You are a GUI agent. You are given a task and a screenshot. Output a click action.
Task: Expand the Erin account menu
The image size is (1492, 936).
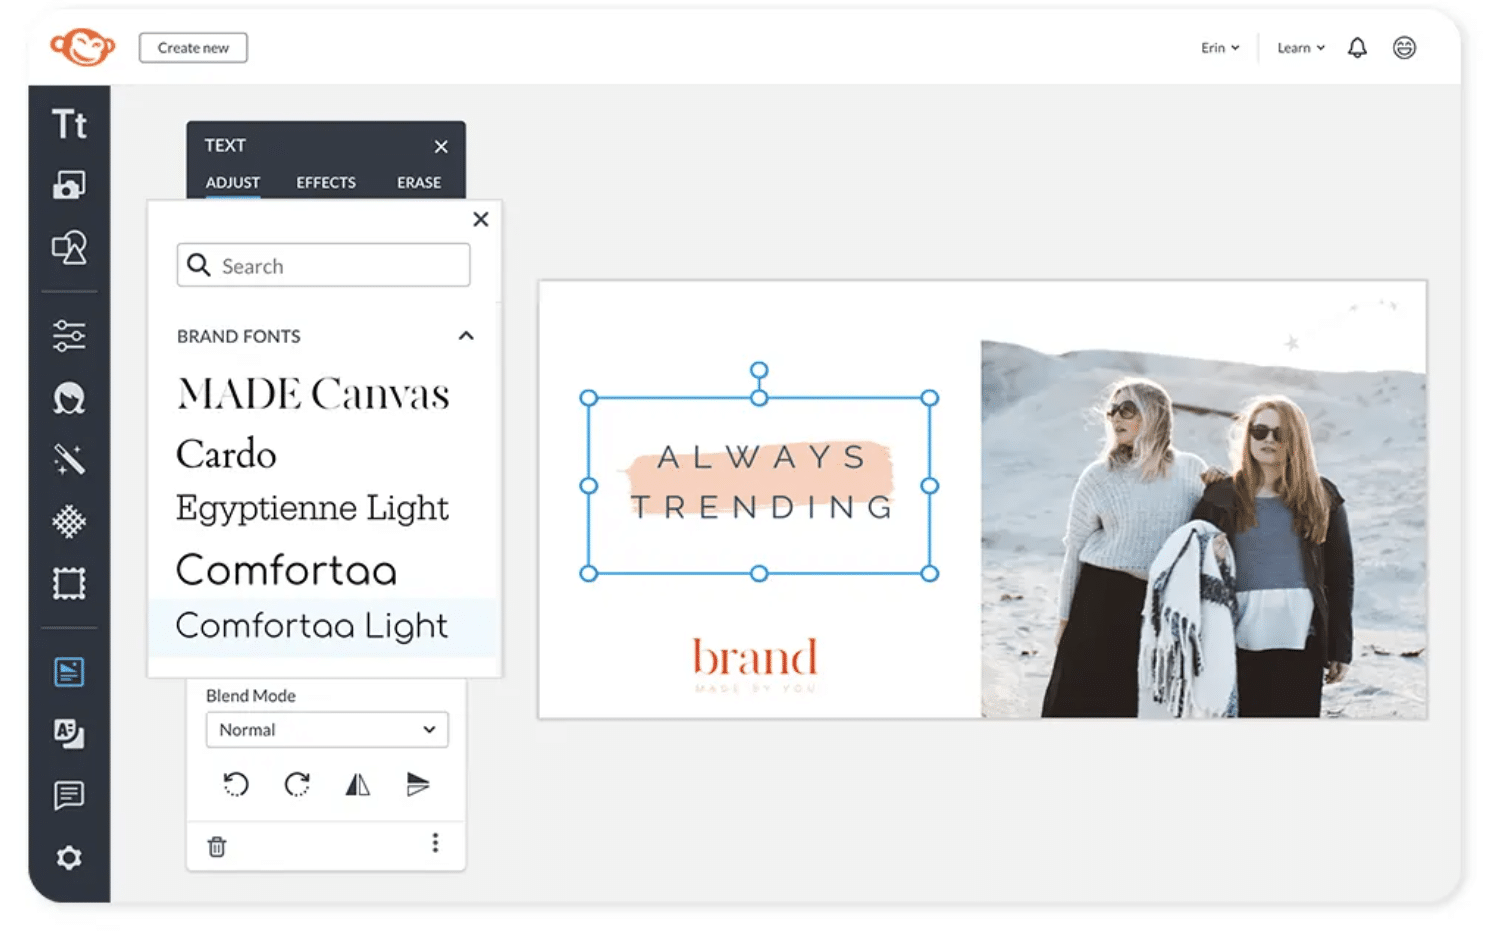pyautogui.click(x=1220, y=48)
